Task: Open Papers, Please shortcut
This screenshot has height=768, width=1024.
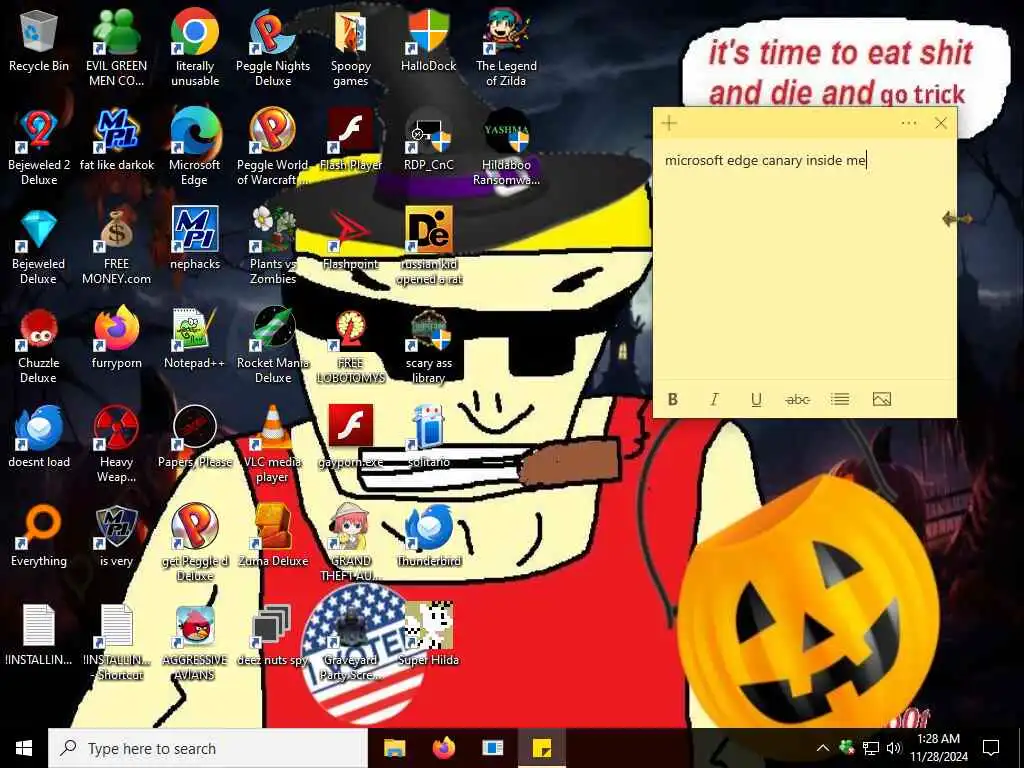Action: (195, 437)
